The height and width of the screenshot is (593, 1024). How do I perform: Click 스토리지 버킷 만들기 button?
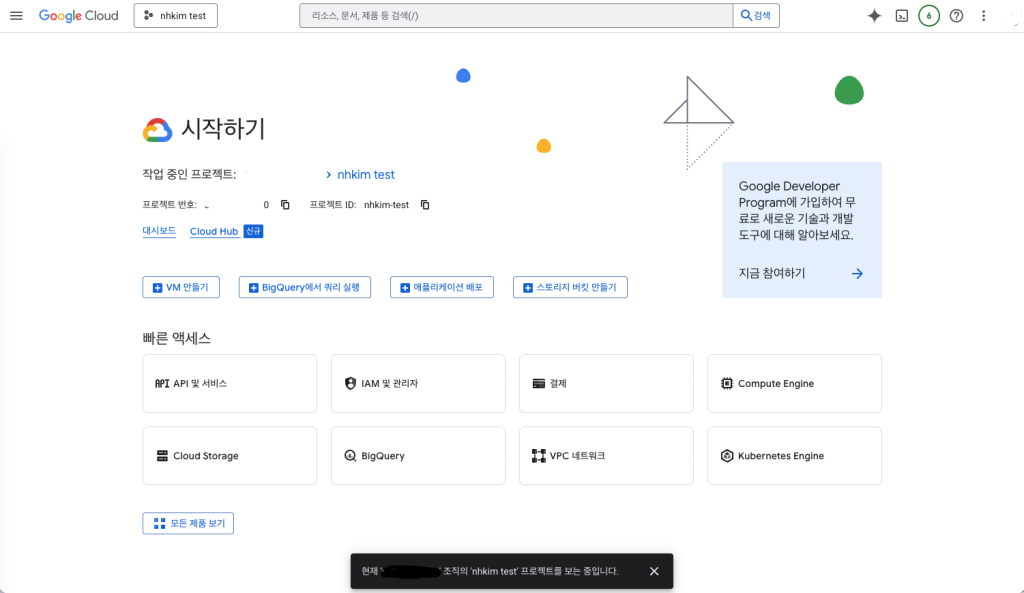tap(570, 288)
